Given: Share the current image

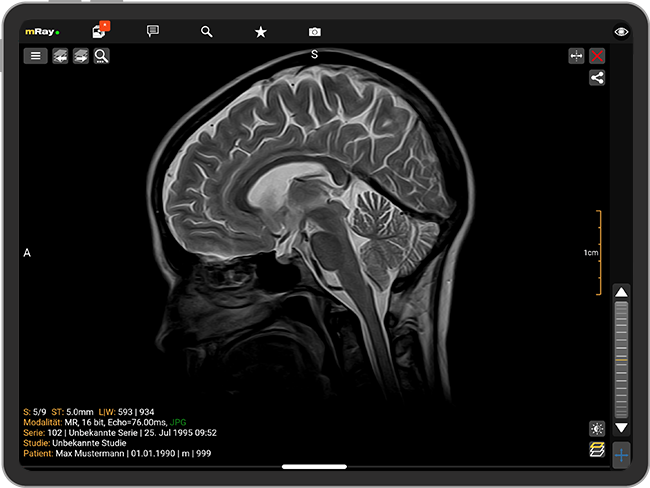Looking at the screenshot, I should (x=597, y=78).
